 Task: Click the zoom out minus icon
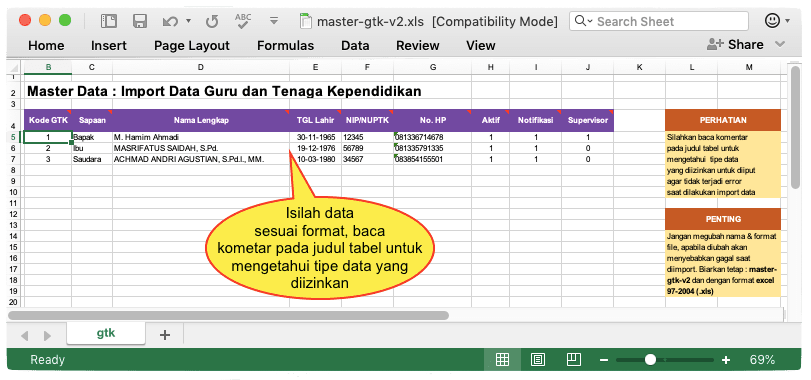tap(604, 360)
